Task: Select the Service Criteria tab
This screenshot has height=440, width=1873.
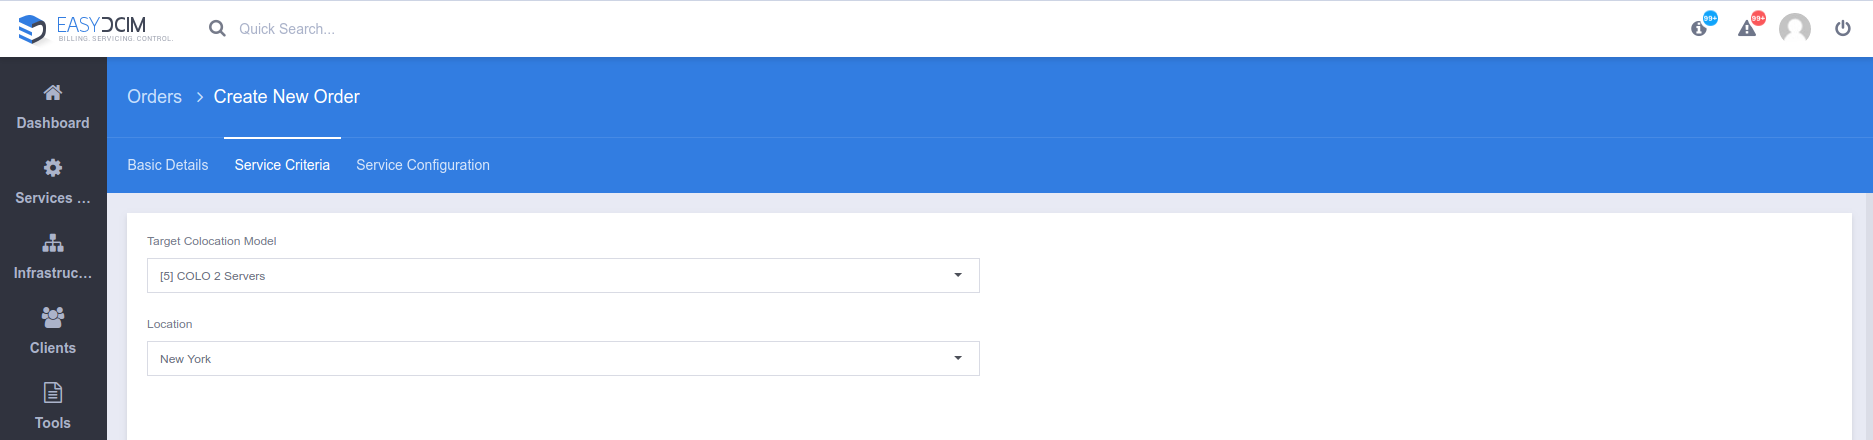Action: point(282,165)
